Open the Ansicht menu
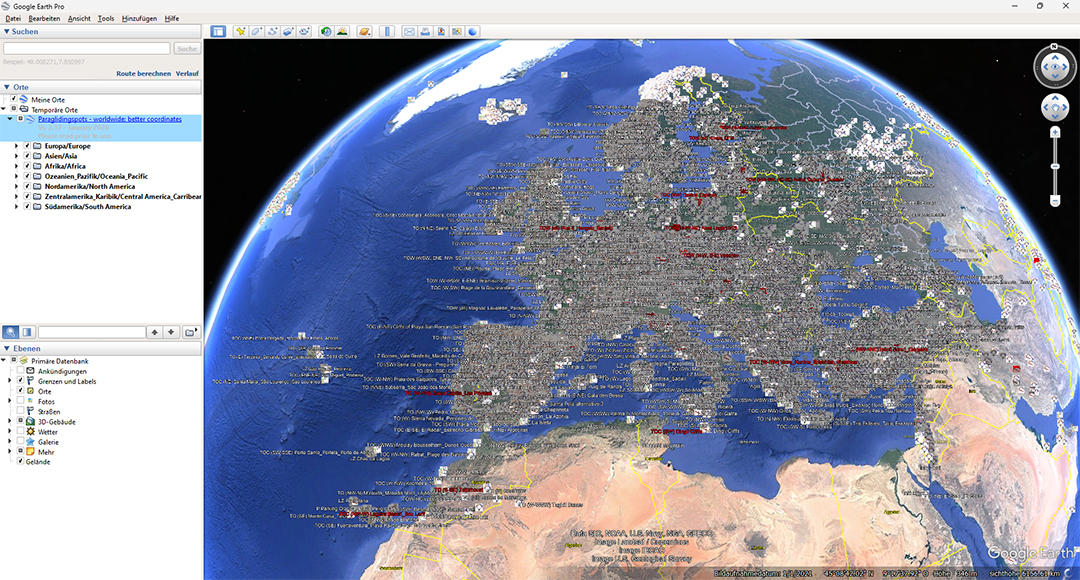The image size is (1080, 580). tap(79, 19)
